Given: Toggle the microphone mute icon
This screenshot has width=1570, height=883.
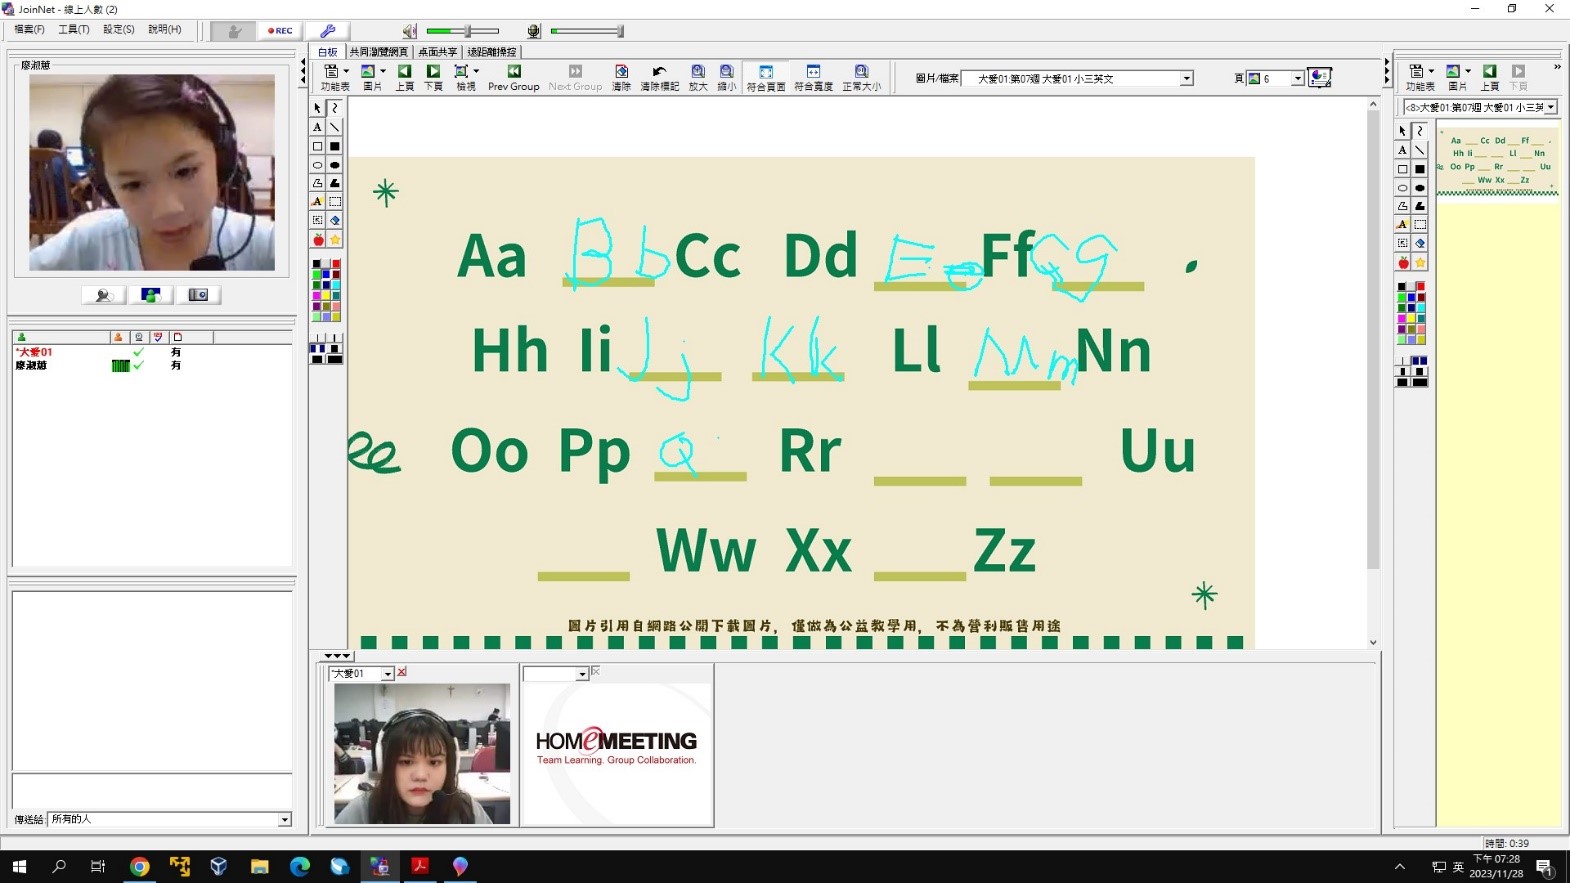Looking at the screenshot, I should (534, 31).
